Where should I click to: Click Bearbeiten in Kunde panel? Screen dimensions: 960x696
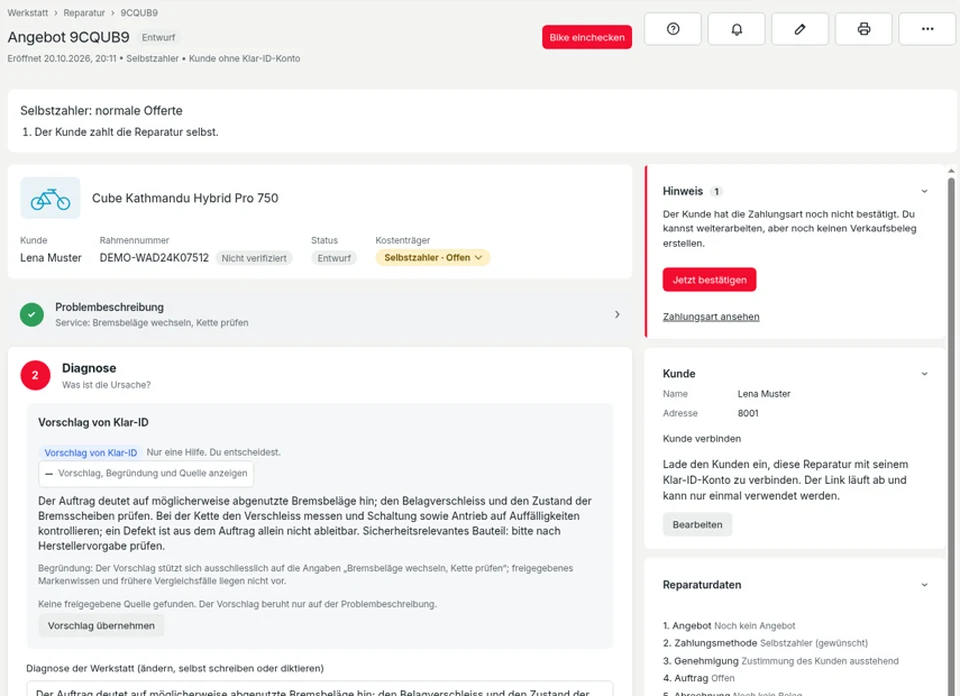pyautogui.click(x=697, y=525)
